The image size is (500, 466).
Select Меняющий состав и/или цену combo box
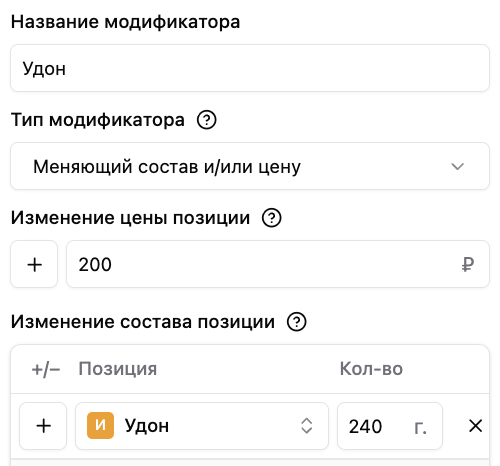(x=250, y=166)
